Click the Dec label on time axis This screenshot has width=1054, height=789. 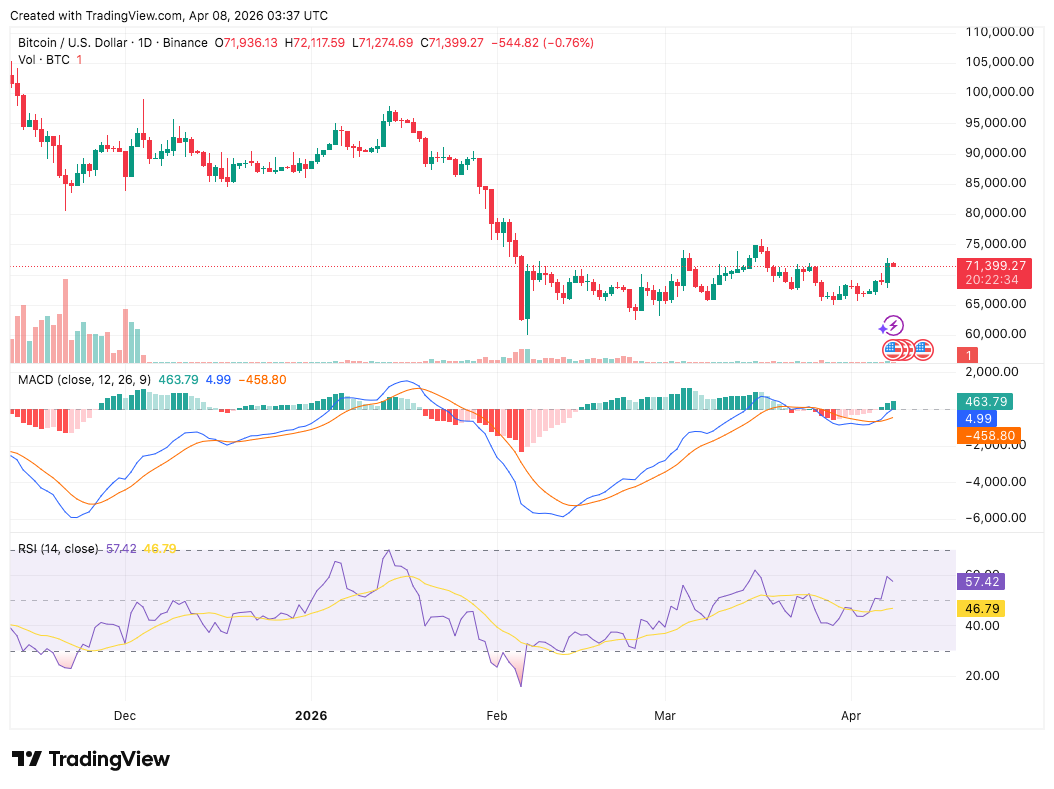coord(126,716)
